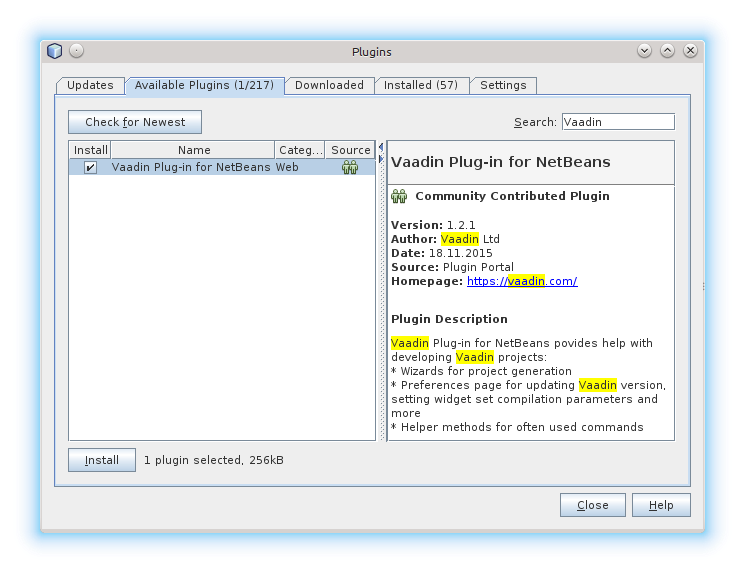Close the Plugins window with the X button
This screenshot has width=745, height=573.
[690, 50]
